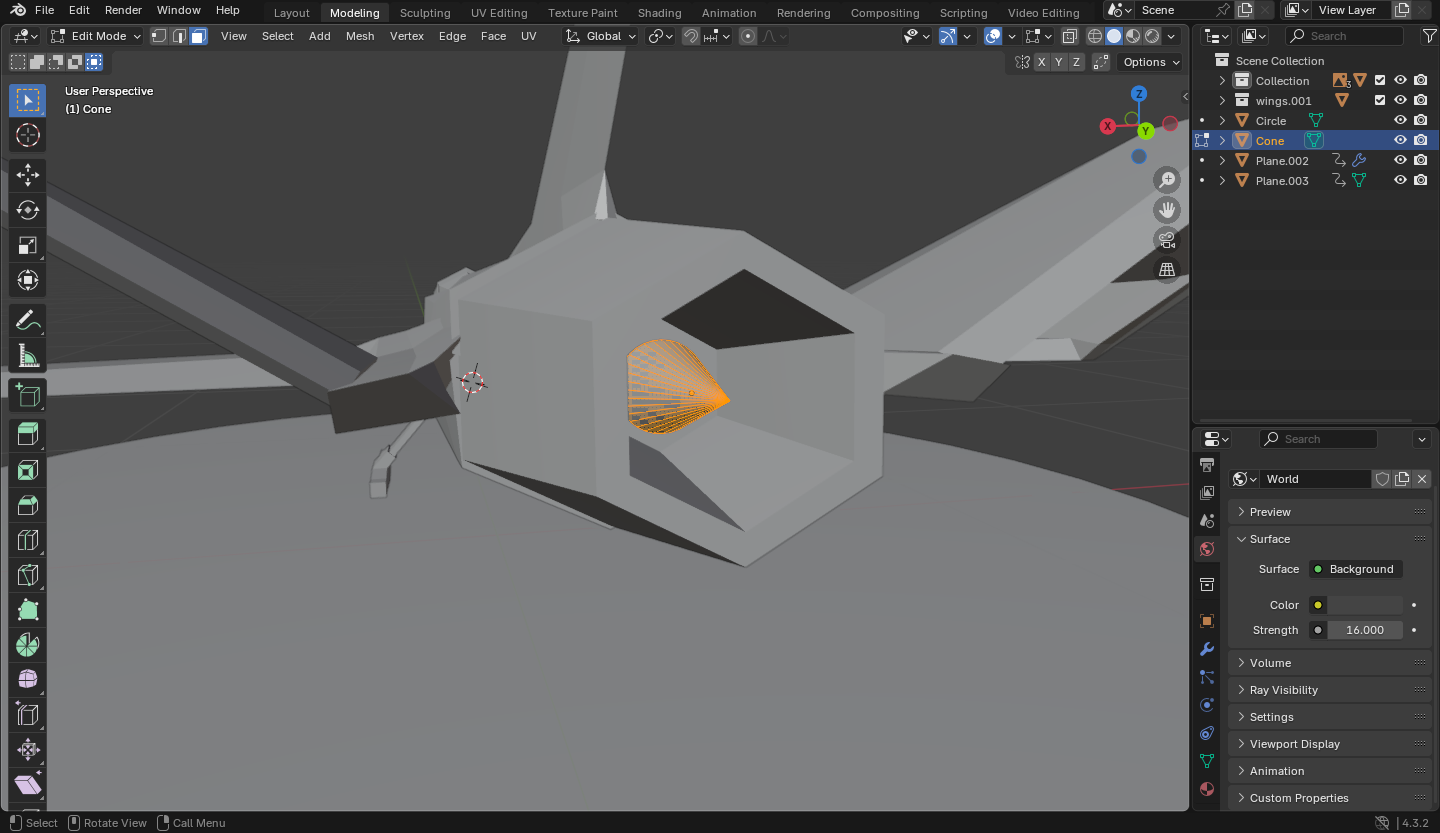The image size is (1440, 833).
Task: Click the outliner Search field
Action: [1344, 36]
